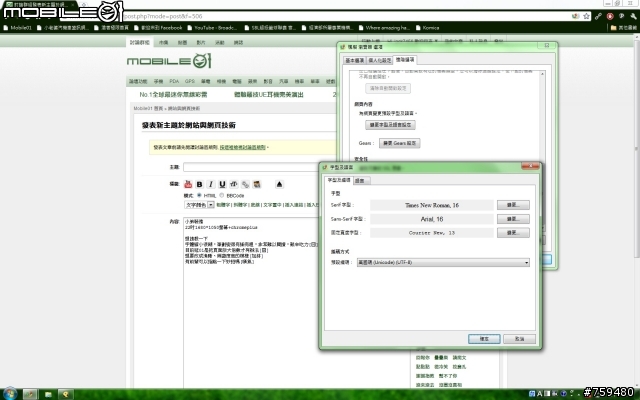640x400 pixels.
Task: Click the bookmark star in the address bar
Action: coord(587,16)
